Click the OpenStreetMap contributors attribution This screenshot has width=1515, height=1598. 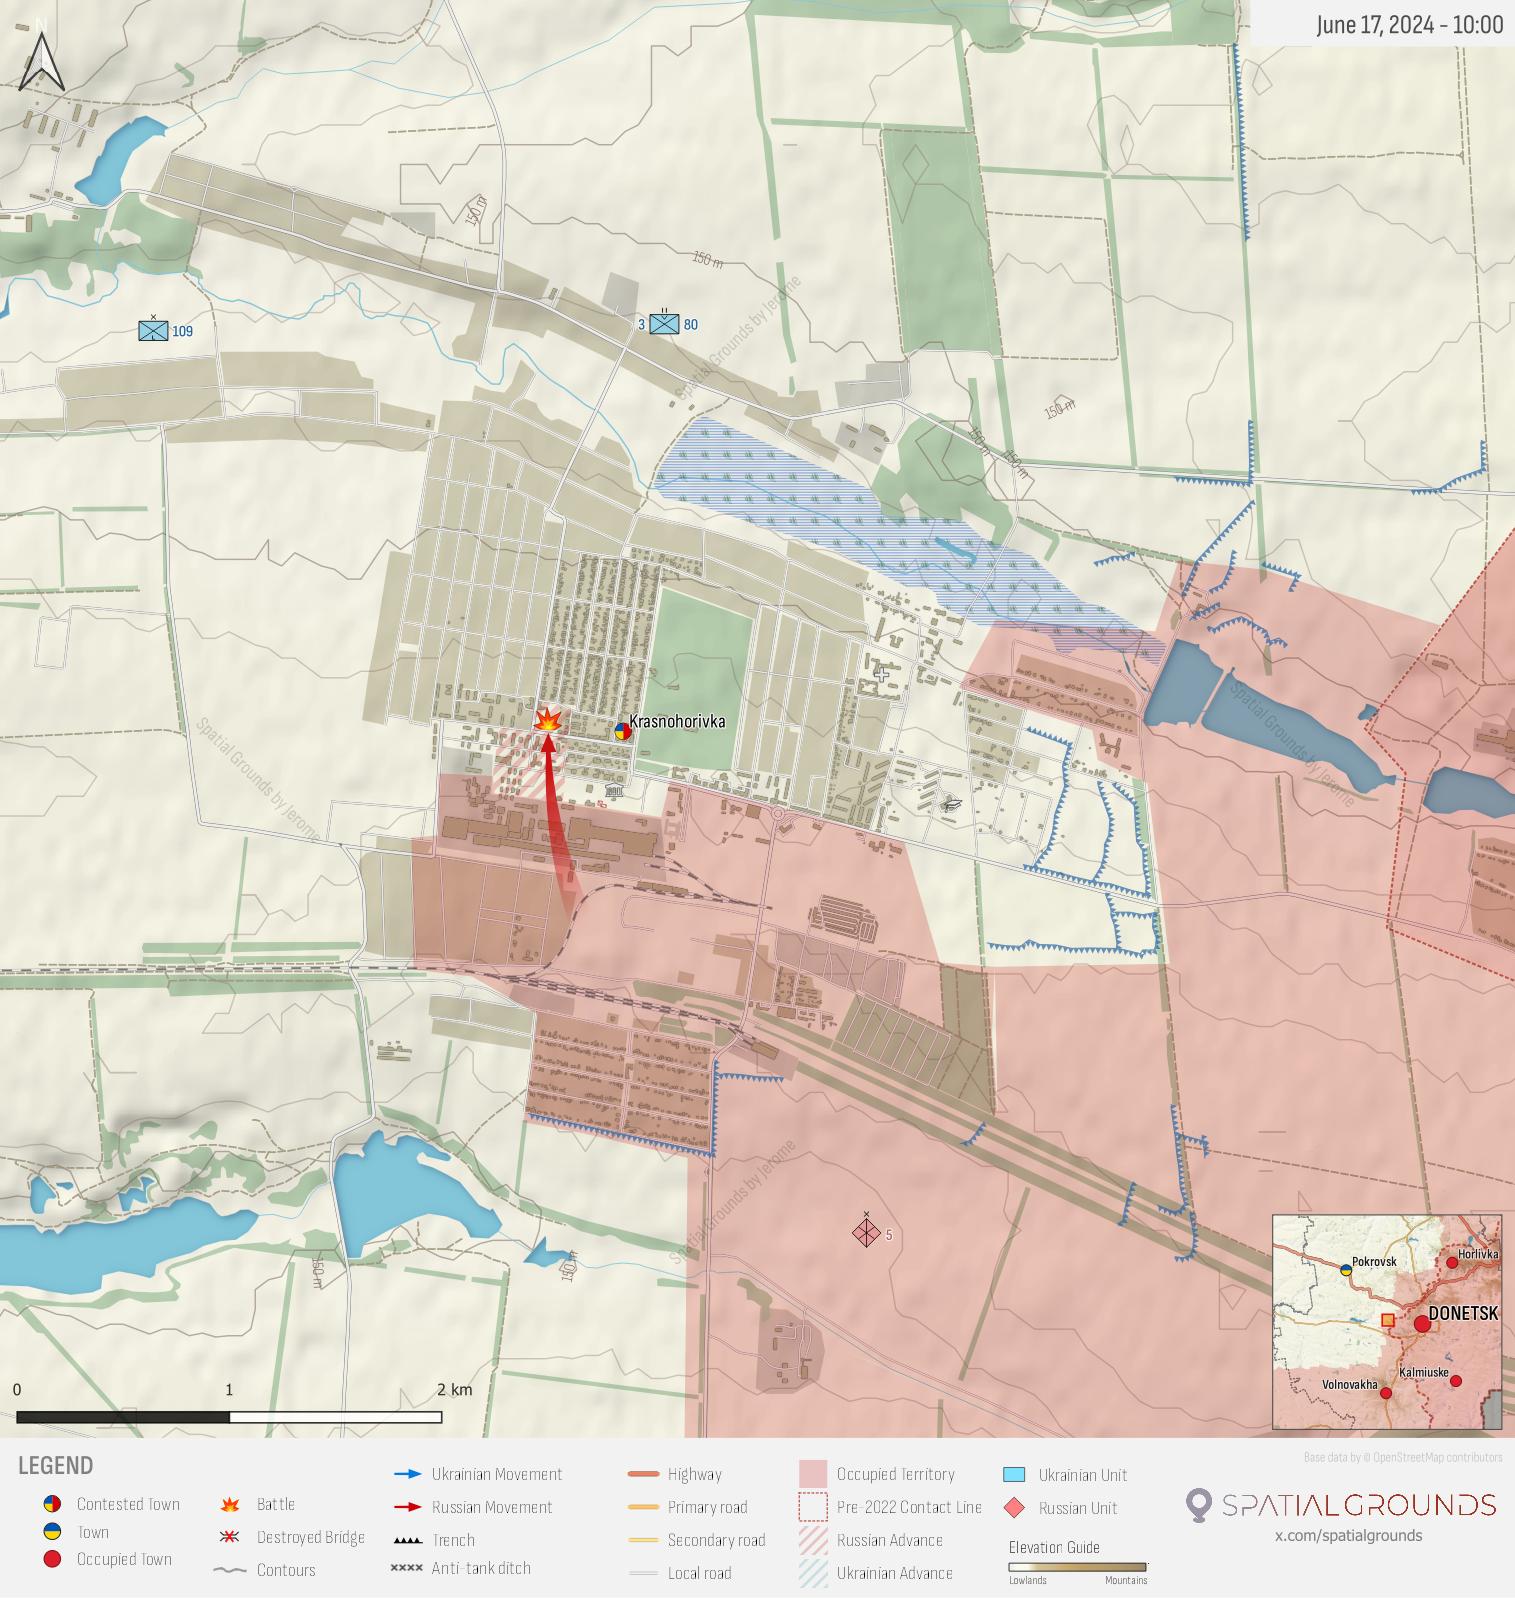coord(1403,1457)
